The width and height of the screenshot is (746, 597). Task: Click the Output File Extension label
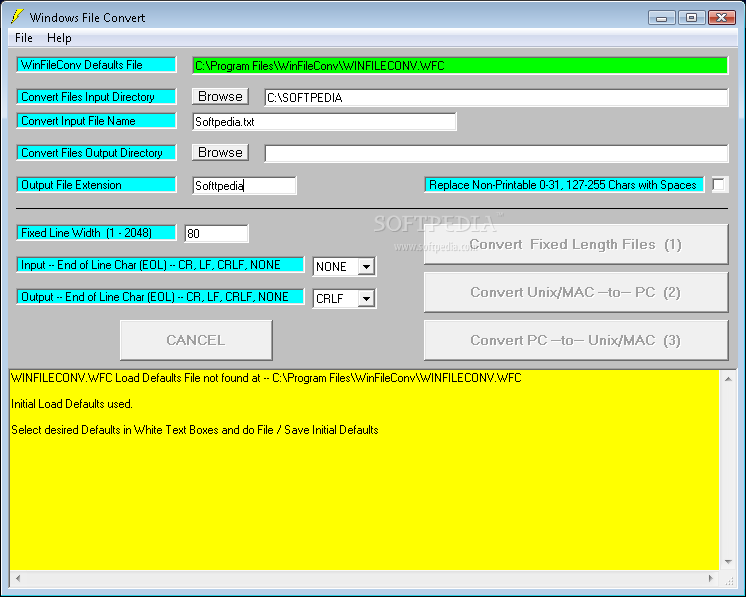[x=97, y=185]
